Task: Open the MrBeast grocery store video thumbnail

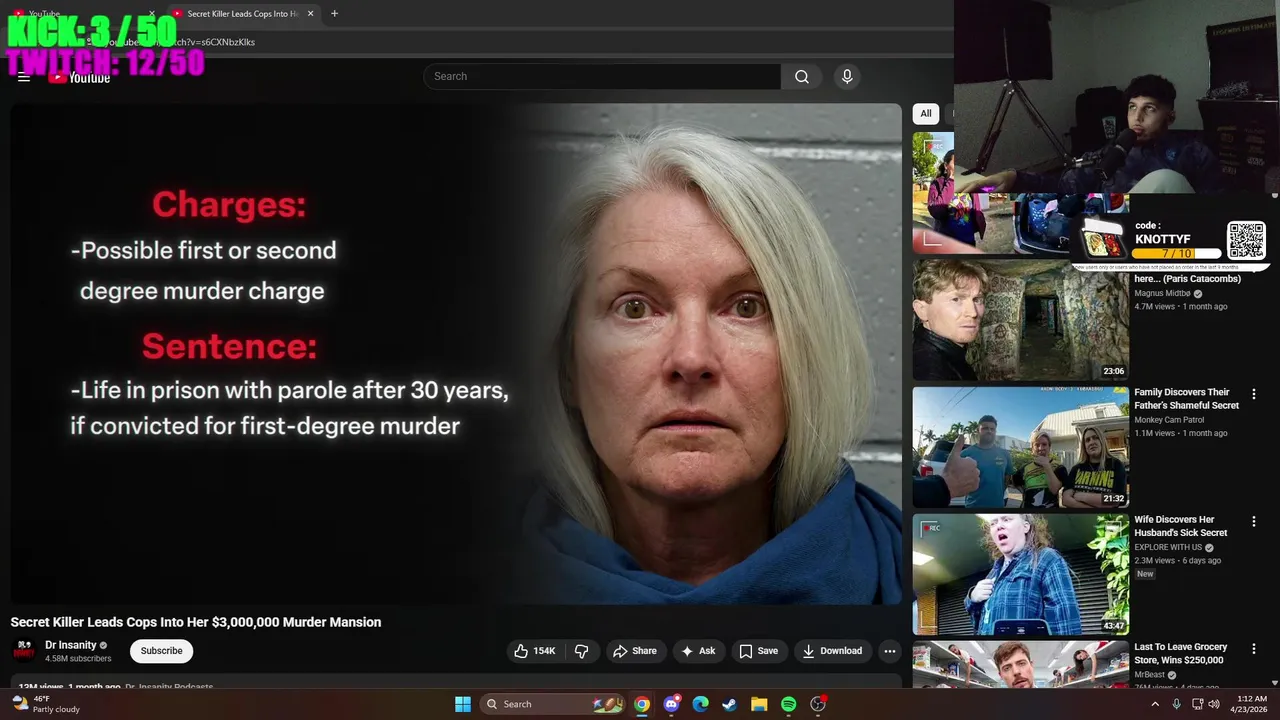Action: click(x=1020, y=665)
